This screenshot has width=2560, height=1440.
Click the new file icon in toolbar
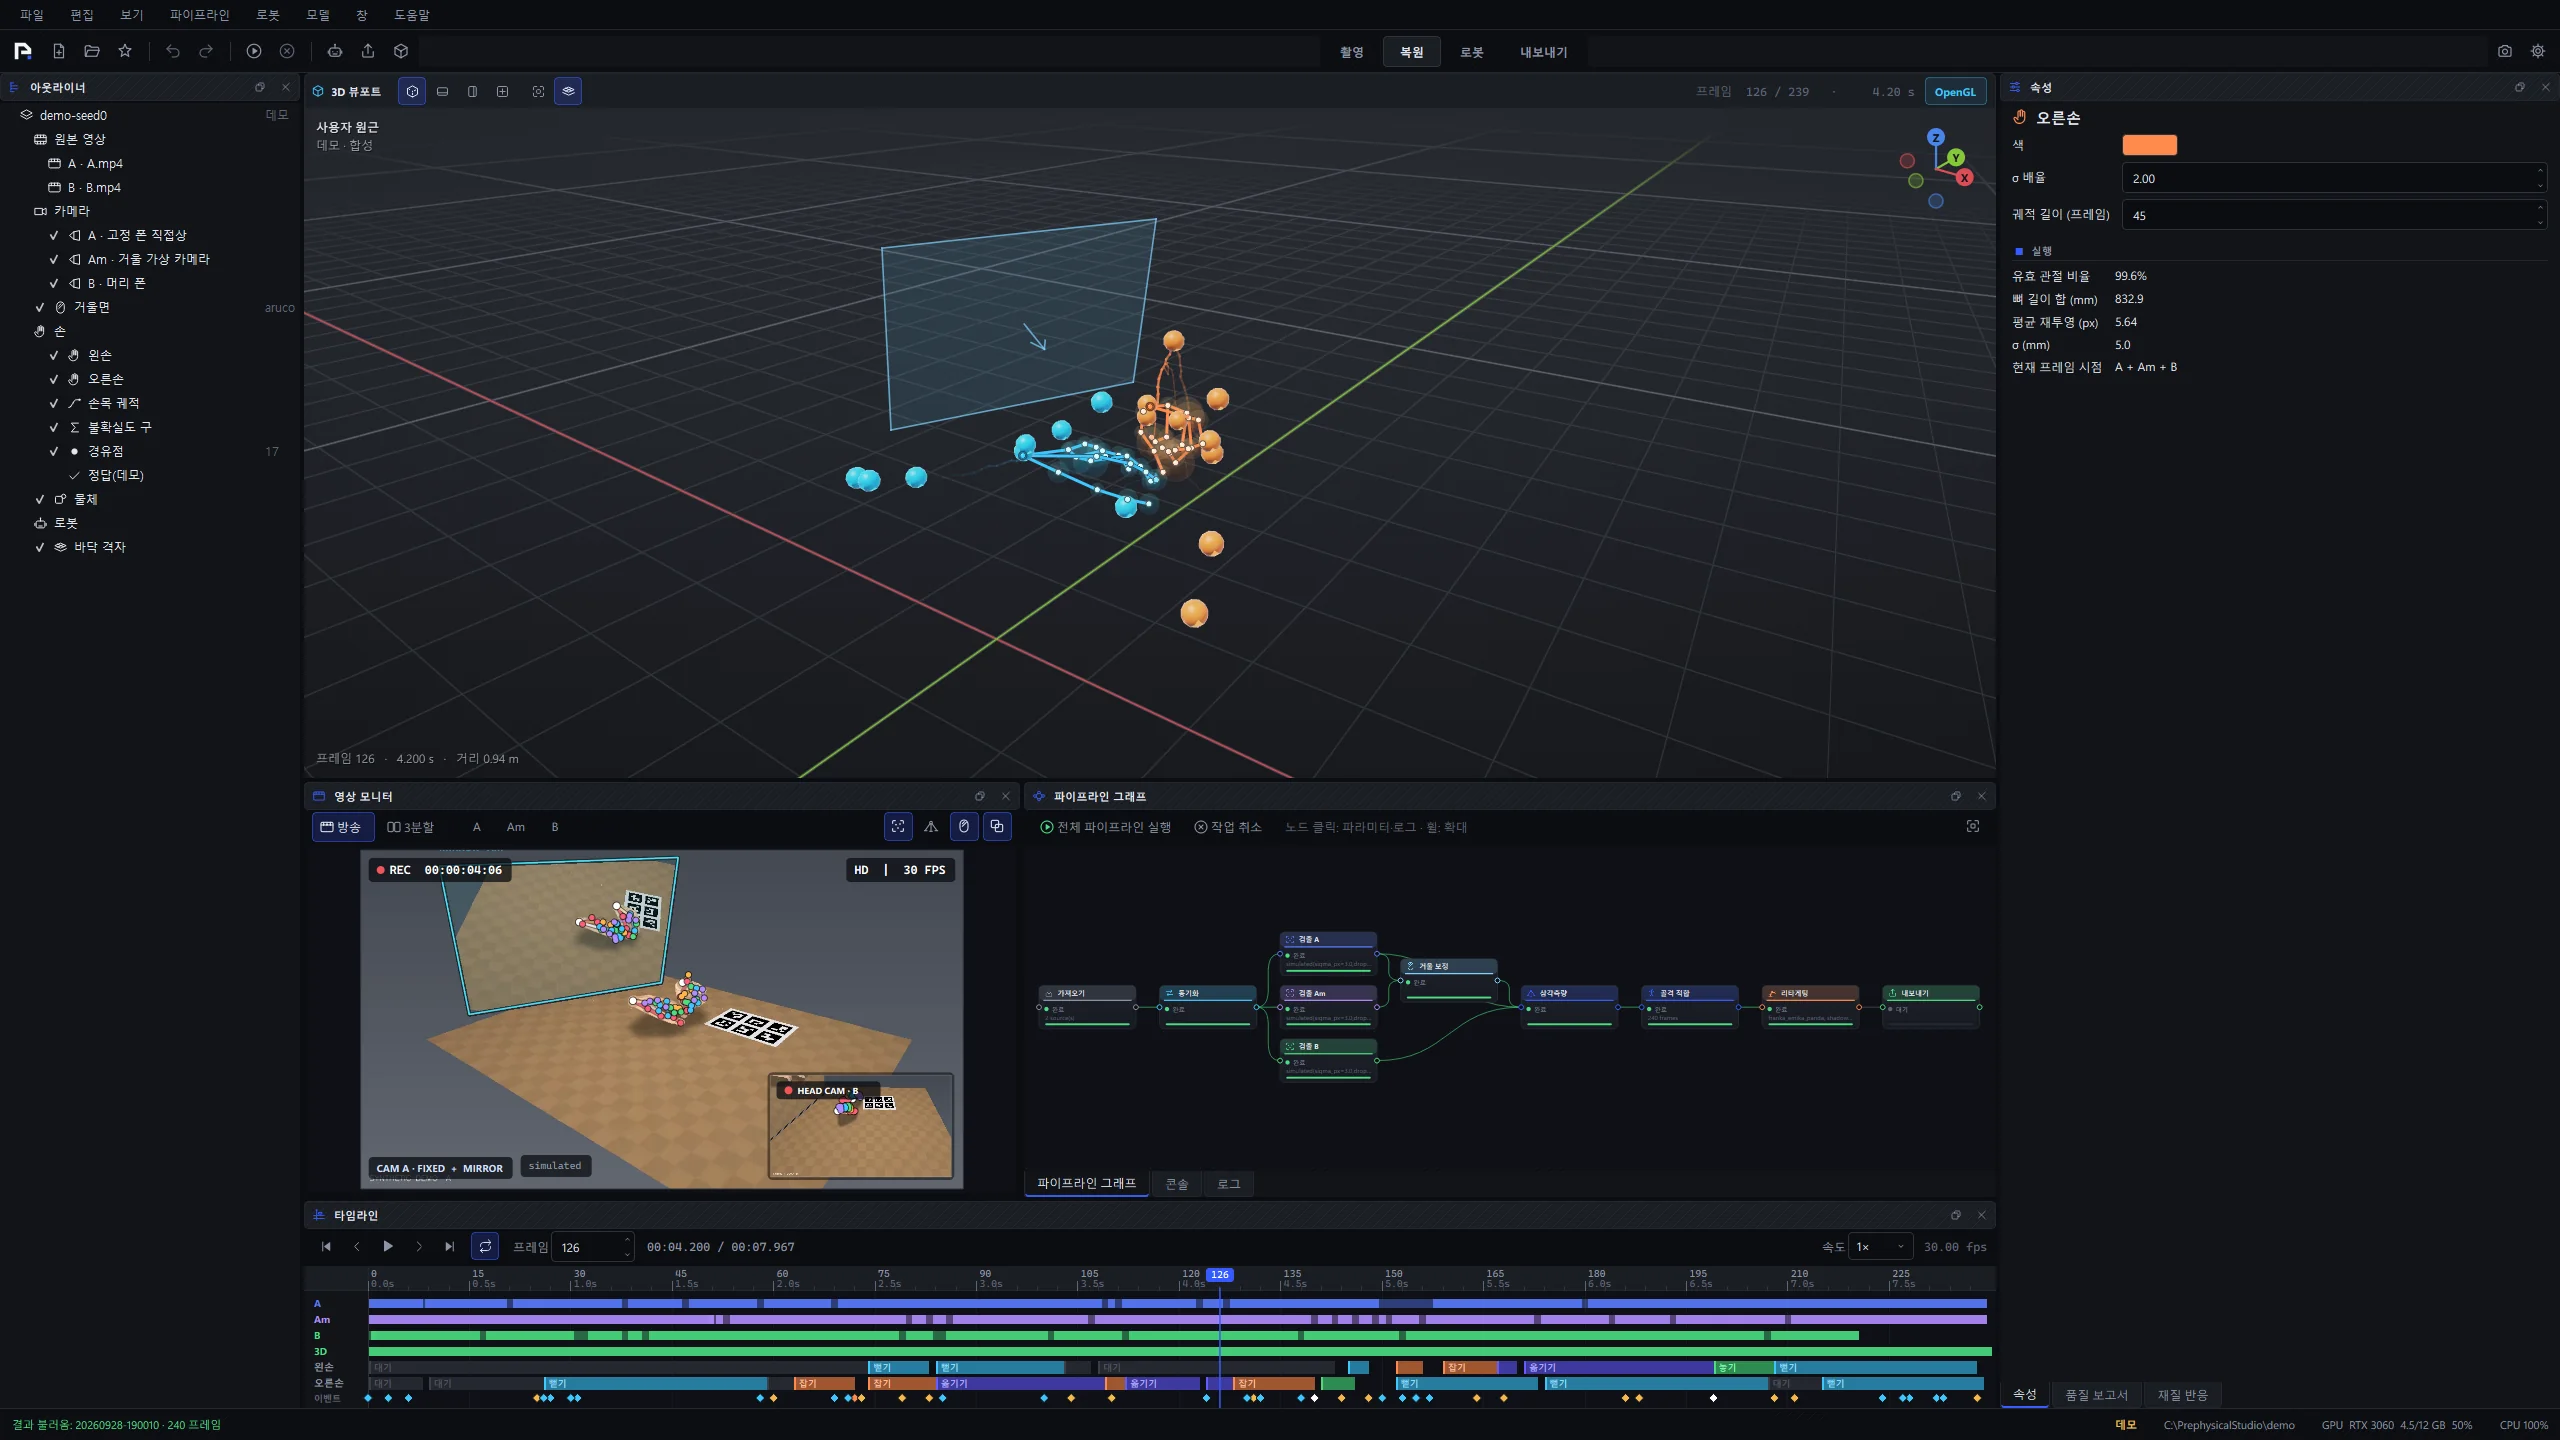point(59,51)
